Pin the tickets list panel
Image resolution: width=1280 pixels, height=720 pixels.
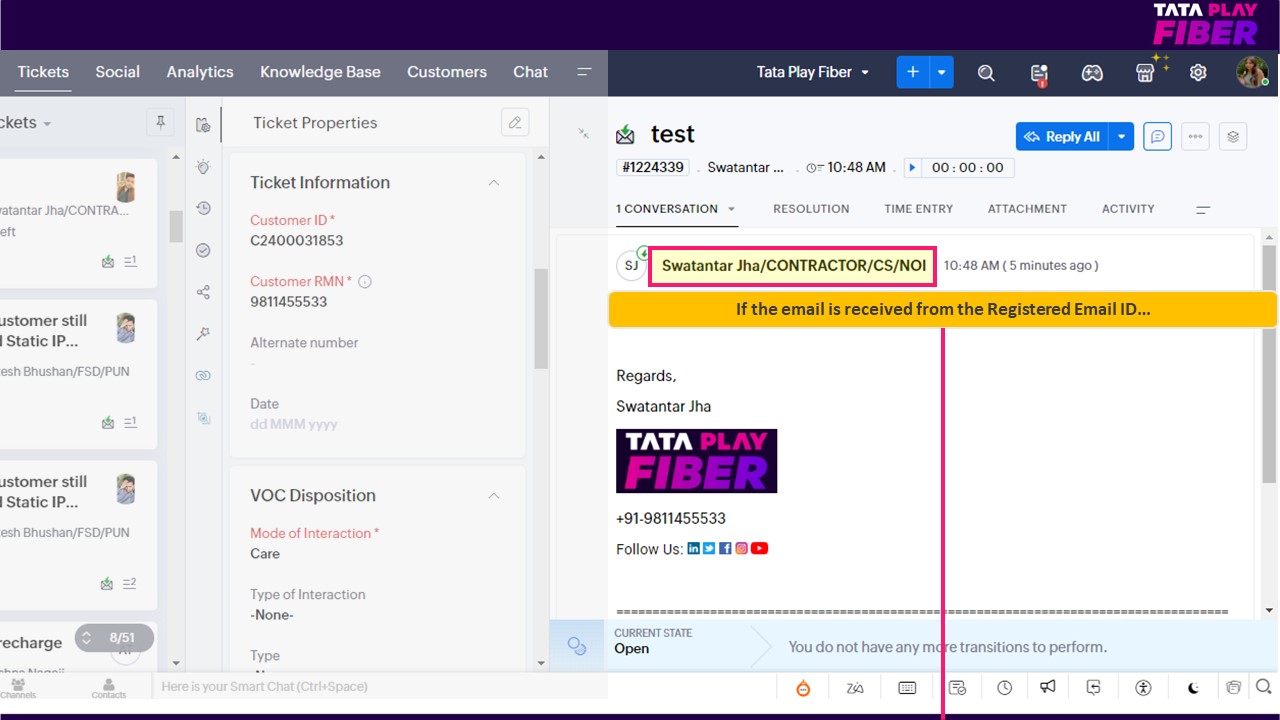tap(159, 123)
